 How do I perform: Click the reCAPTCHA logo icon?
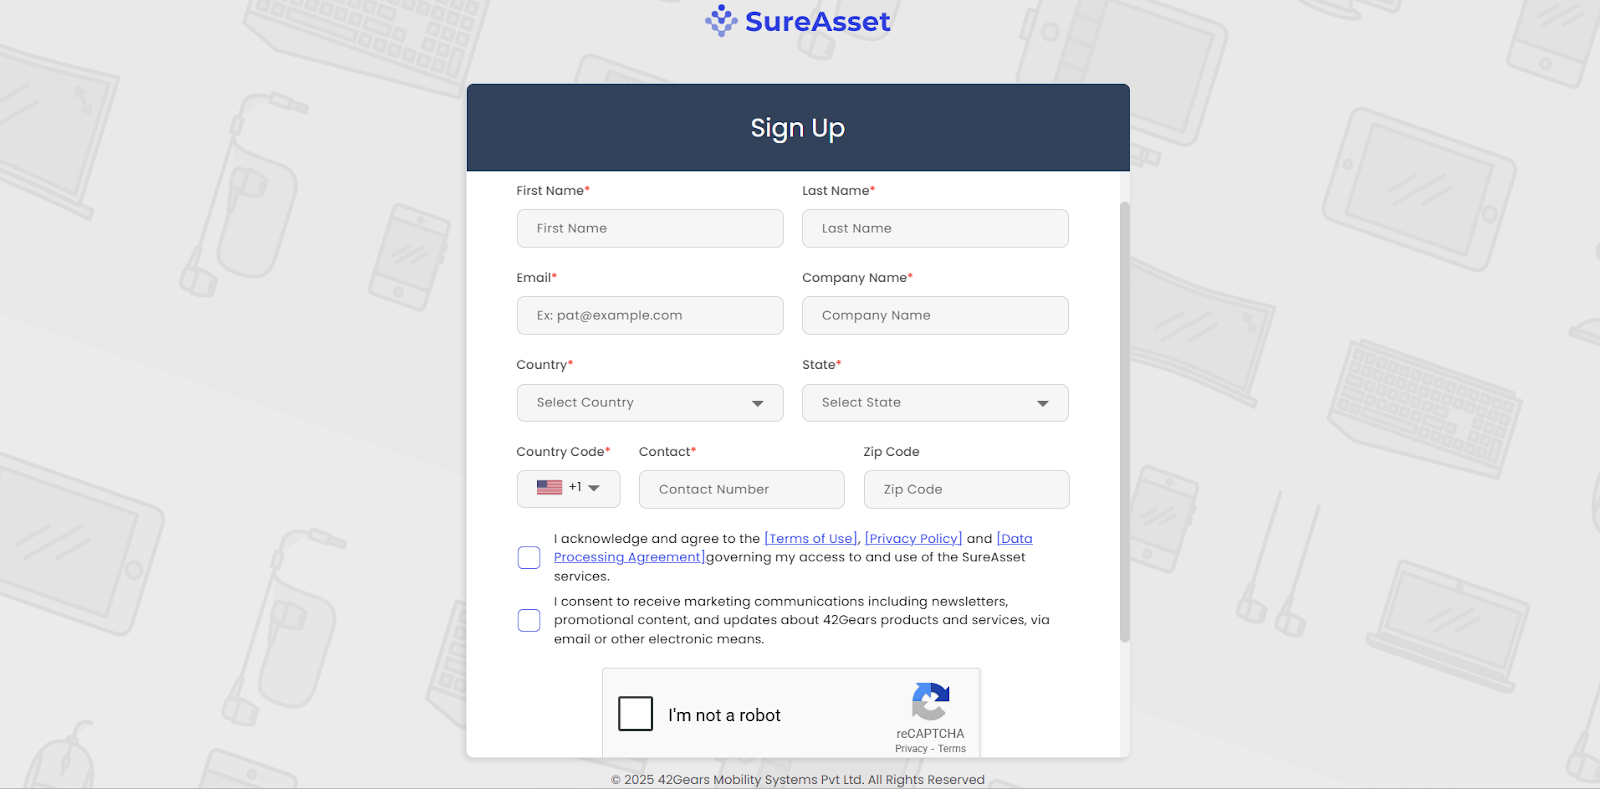[930, 701]
